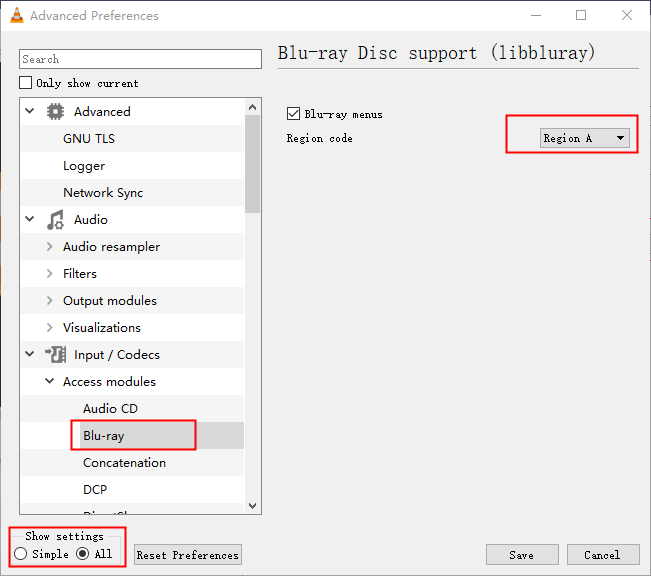
Task: Select Audio CD access module
Action: [110, 409]
